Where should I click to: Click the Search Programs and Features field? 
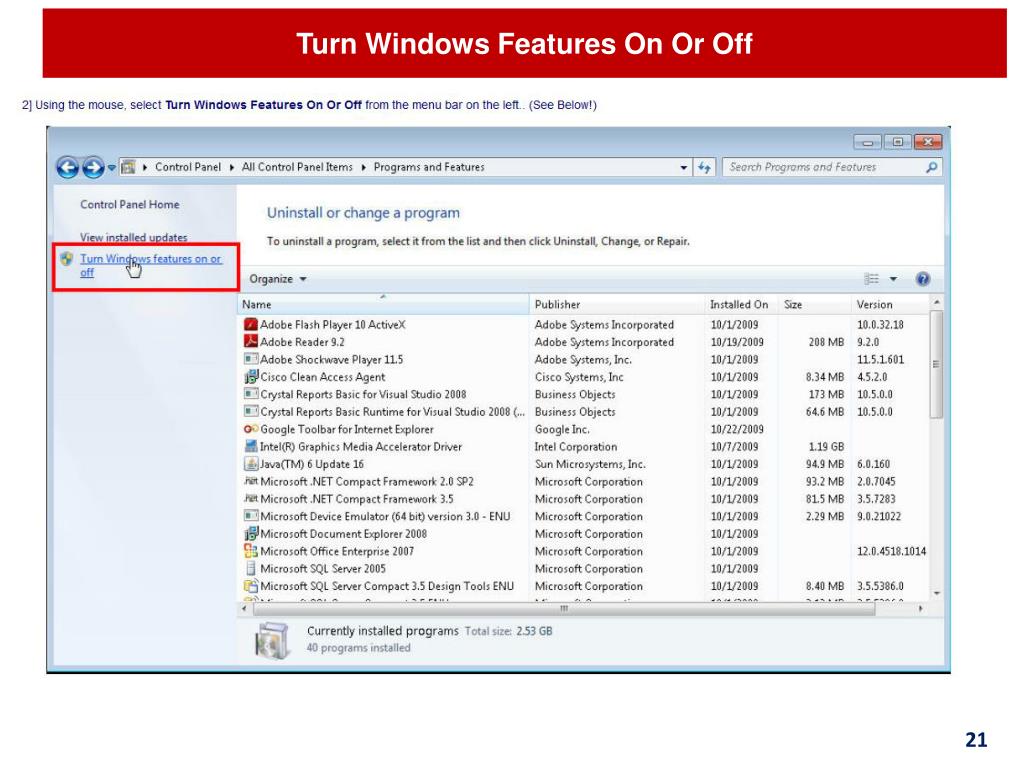click(x=832, y=167)
